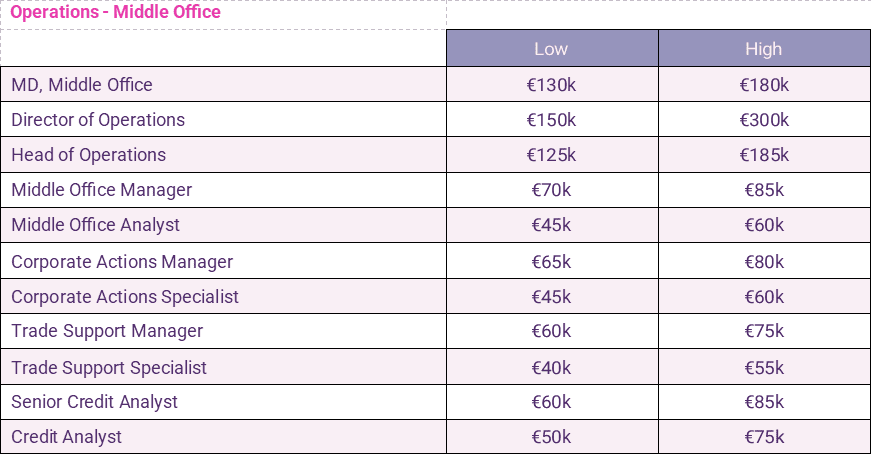
Task: Click the €300k Director of Operations cell
Action: tap(764, 120)
